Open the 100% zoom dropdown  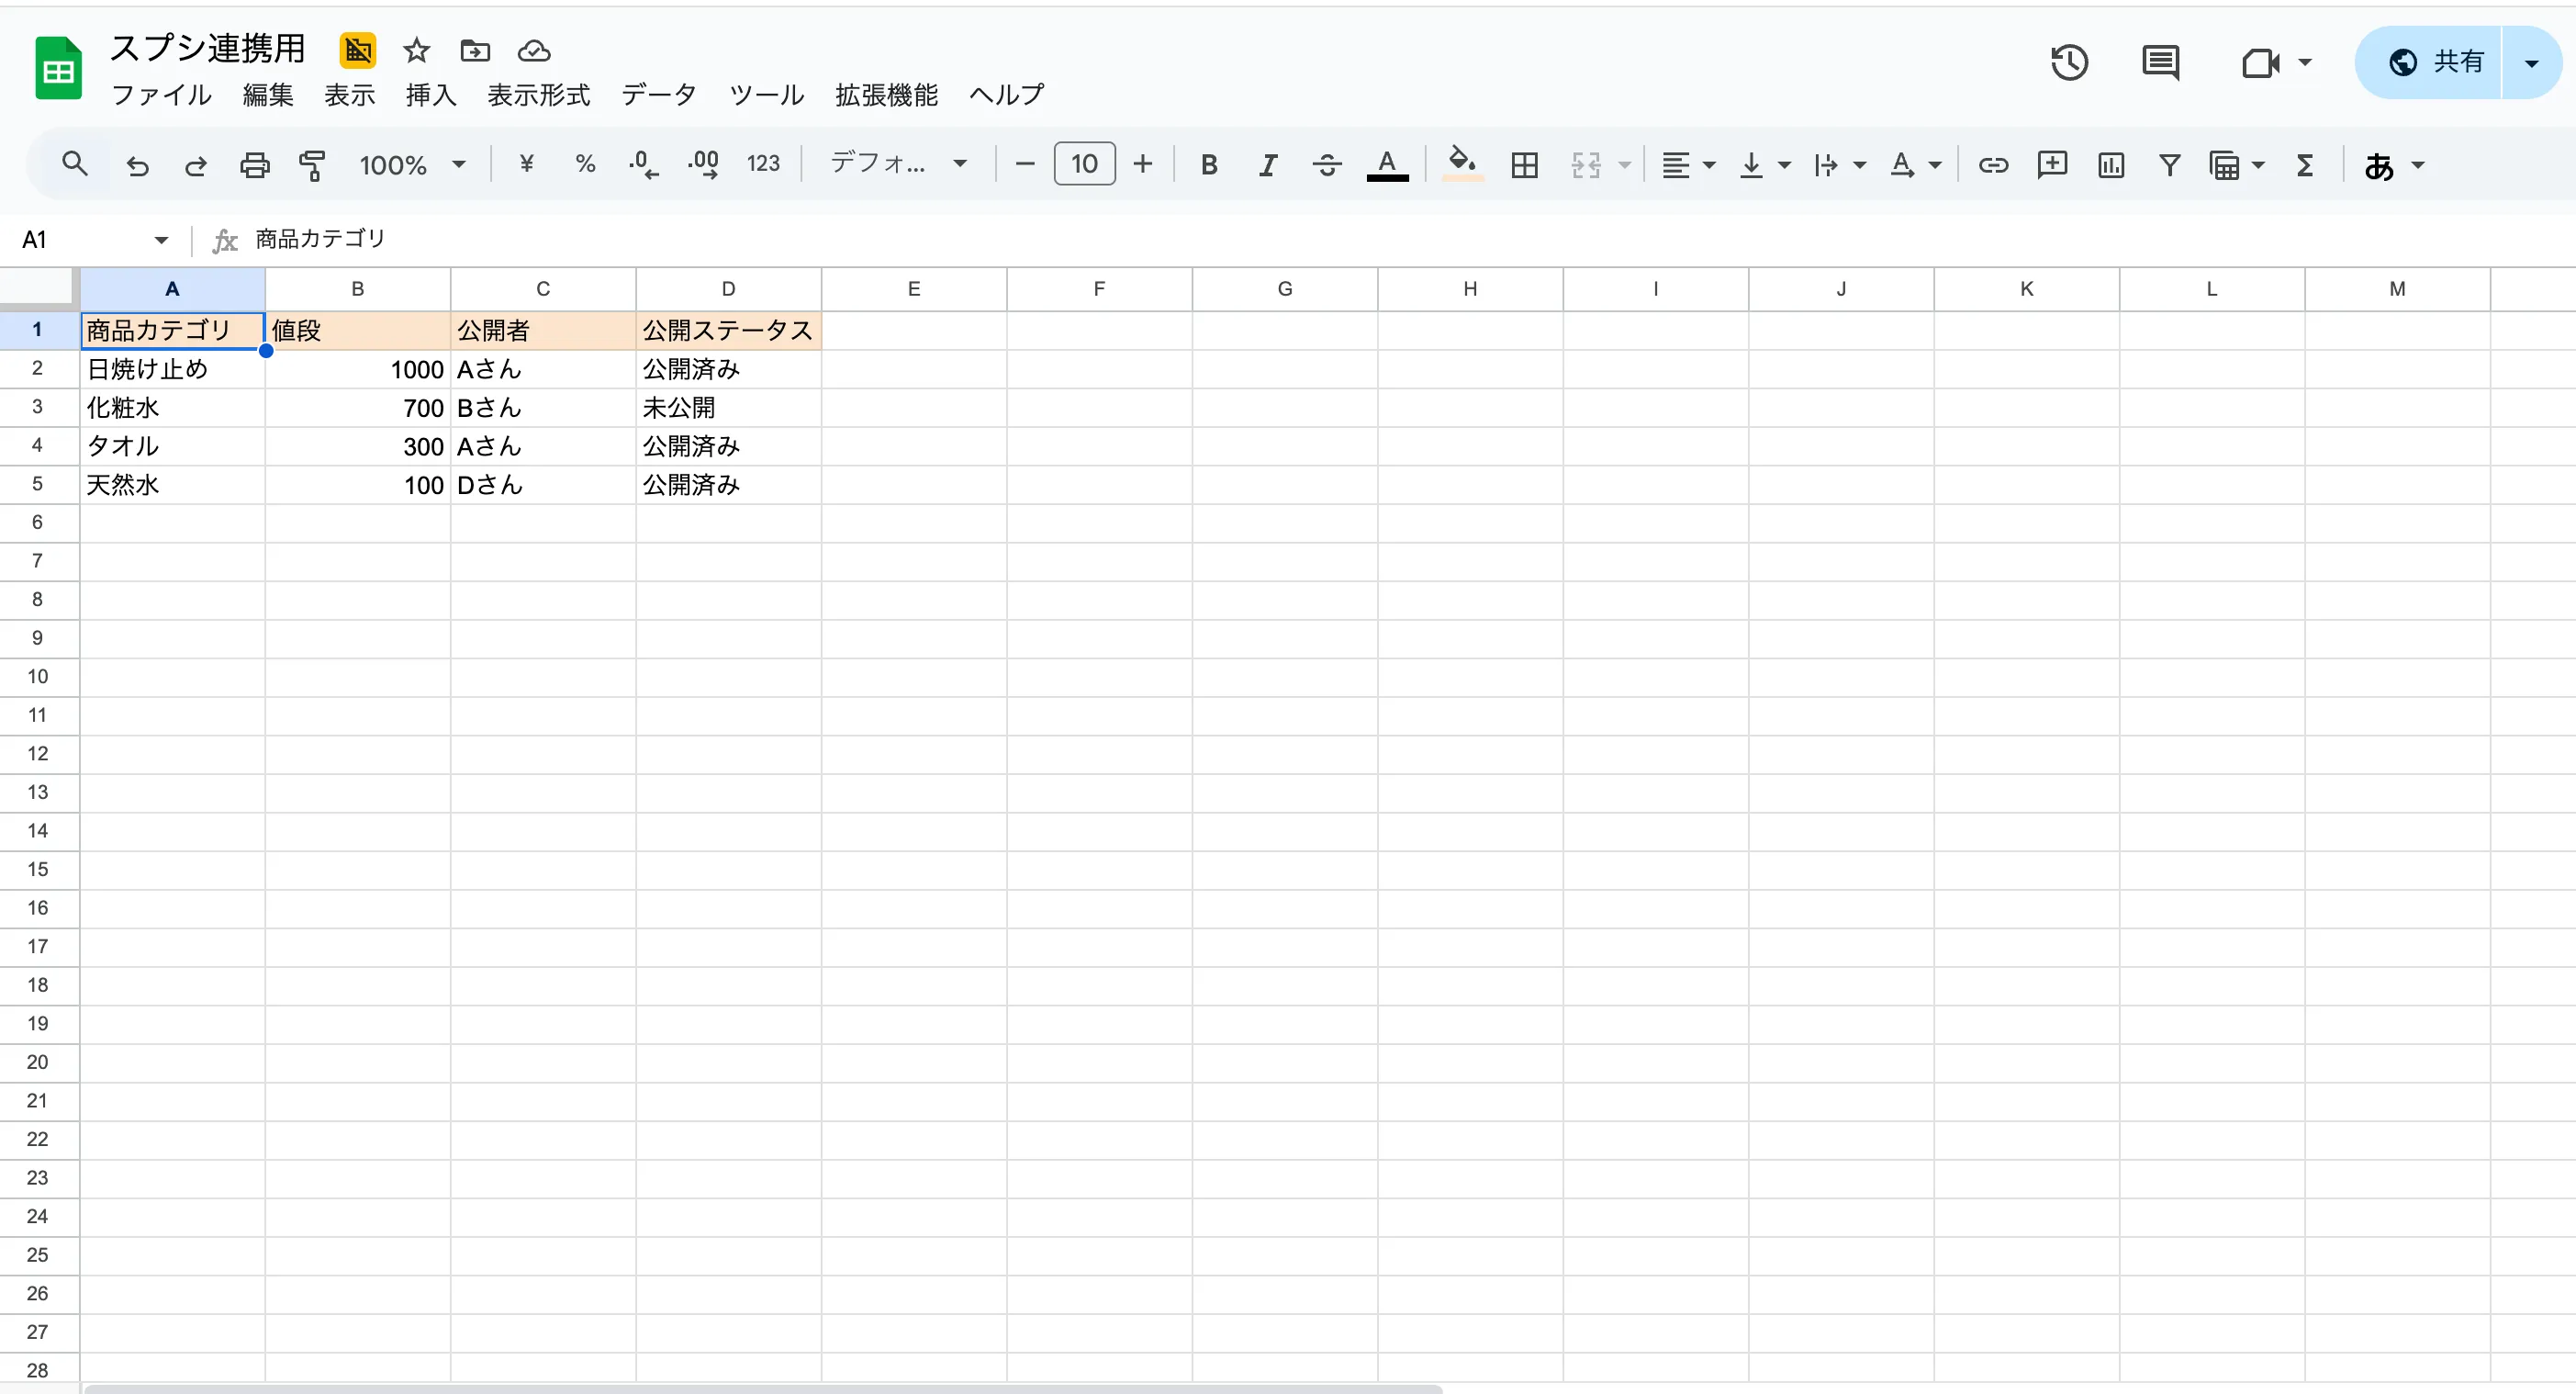tap(412, 165)
